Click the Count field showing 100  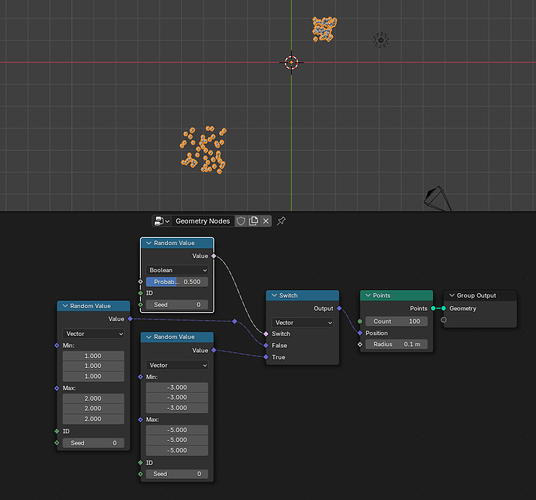tap(397, 321)
